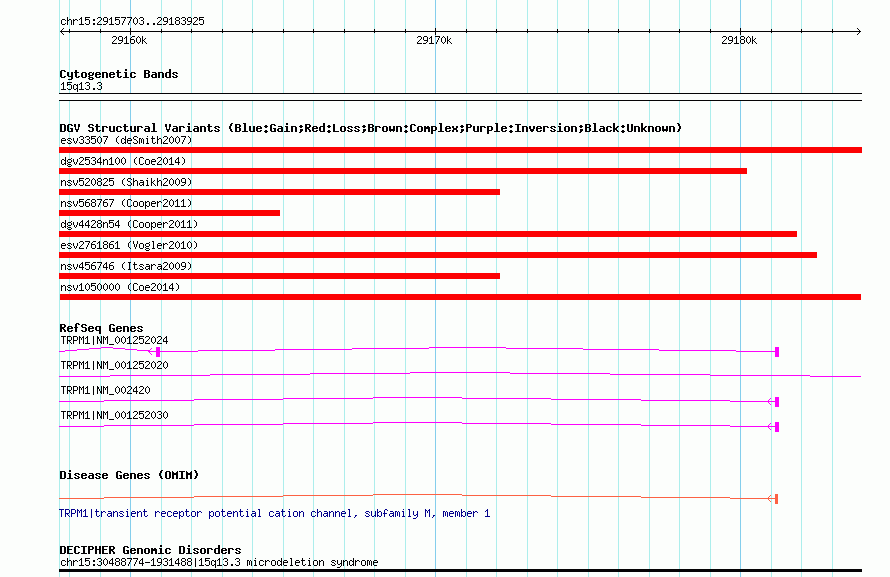Screen dimensions: 890x577
Task: Click the nsv520825 (Shaikh2009) red bar
Action: click(279, 192)
